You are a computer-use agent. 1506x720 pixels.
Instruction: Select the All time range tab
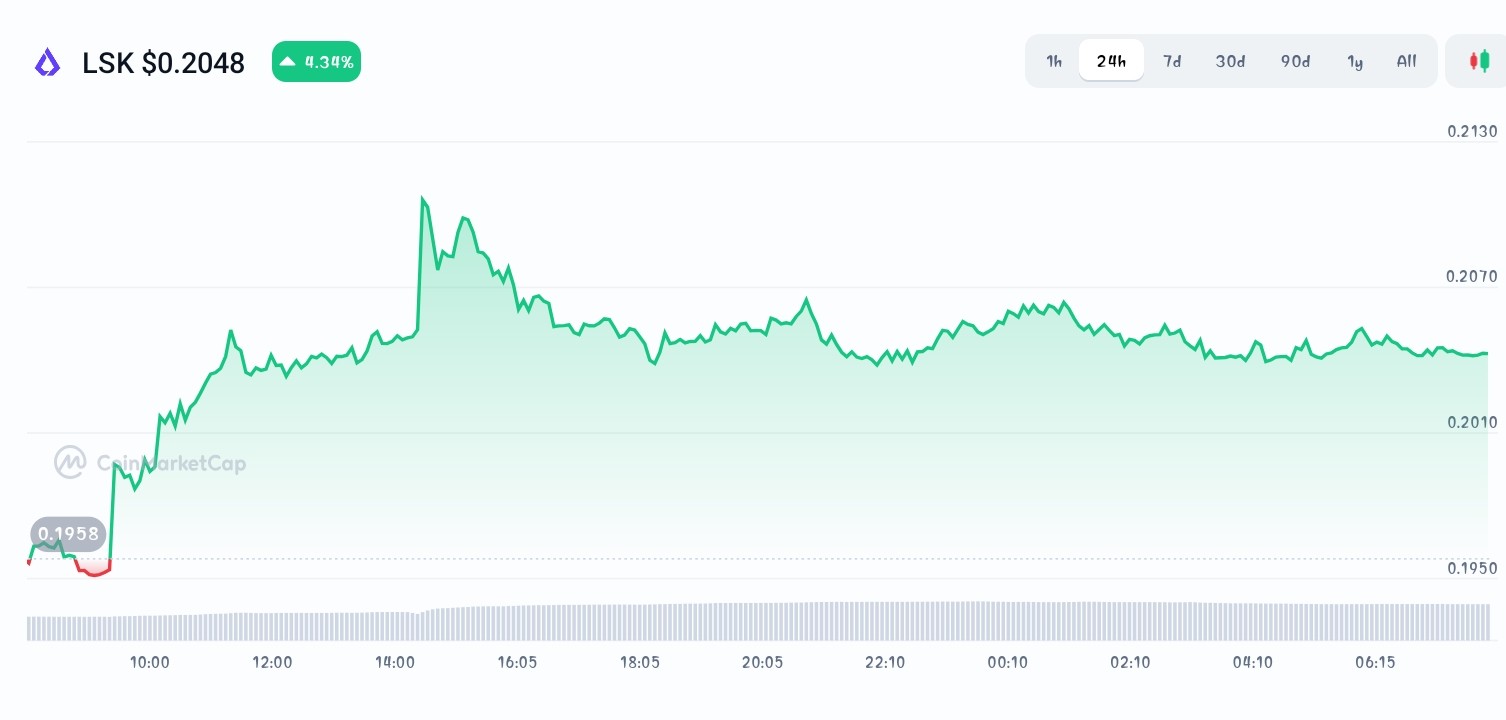pyautogui.click(x=1406, y=61)
